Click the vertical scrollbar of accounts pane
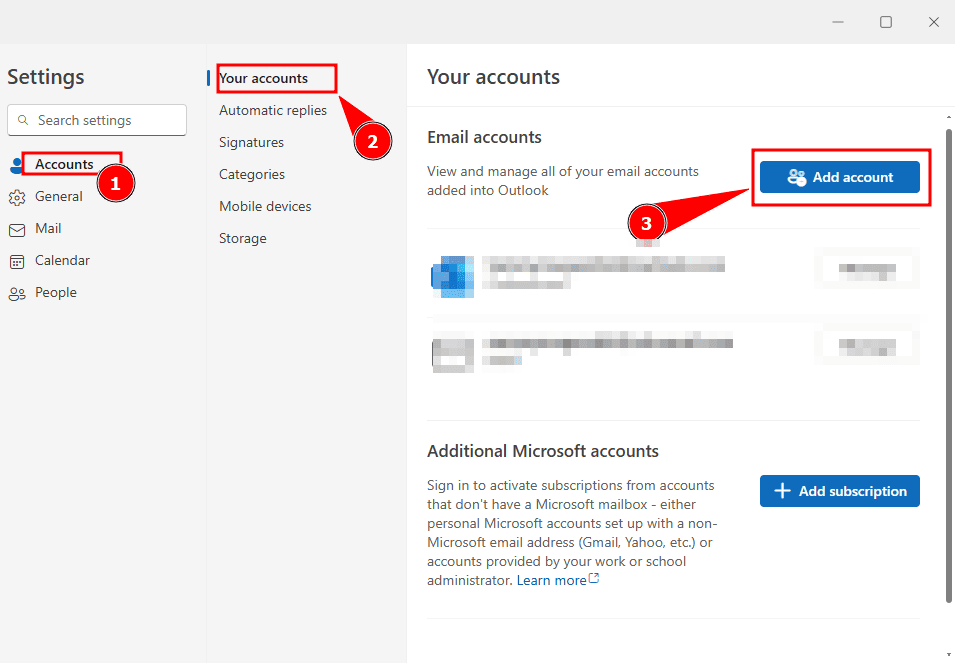The width and height of the screenshot is (955, 663). coord(948,365)
